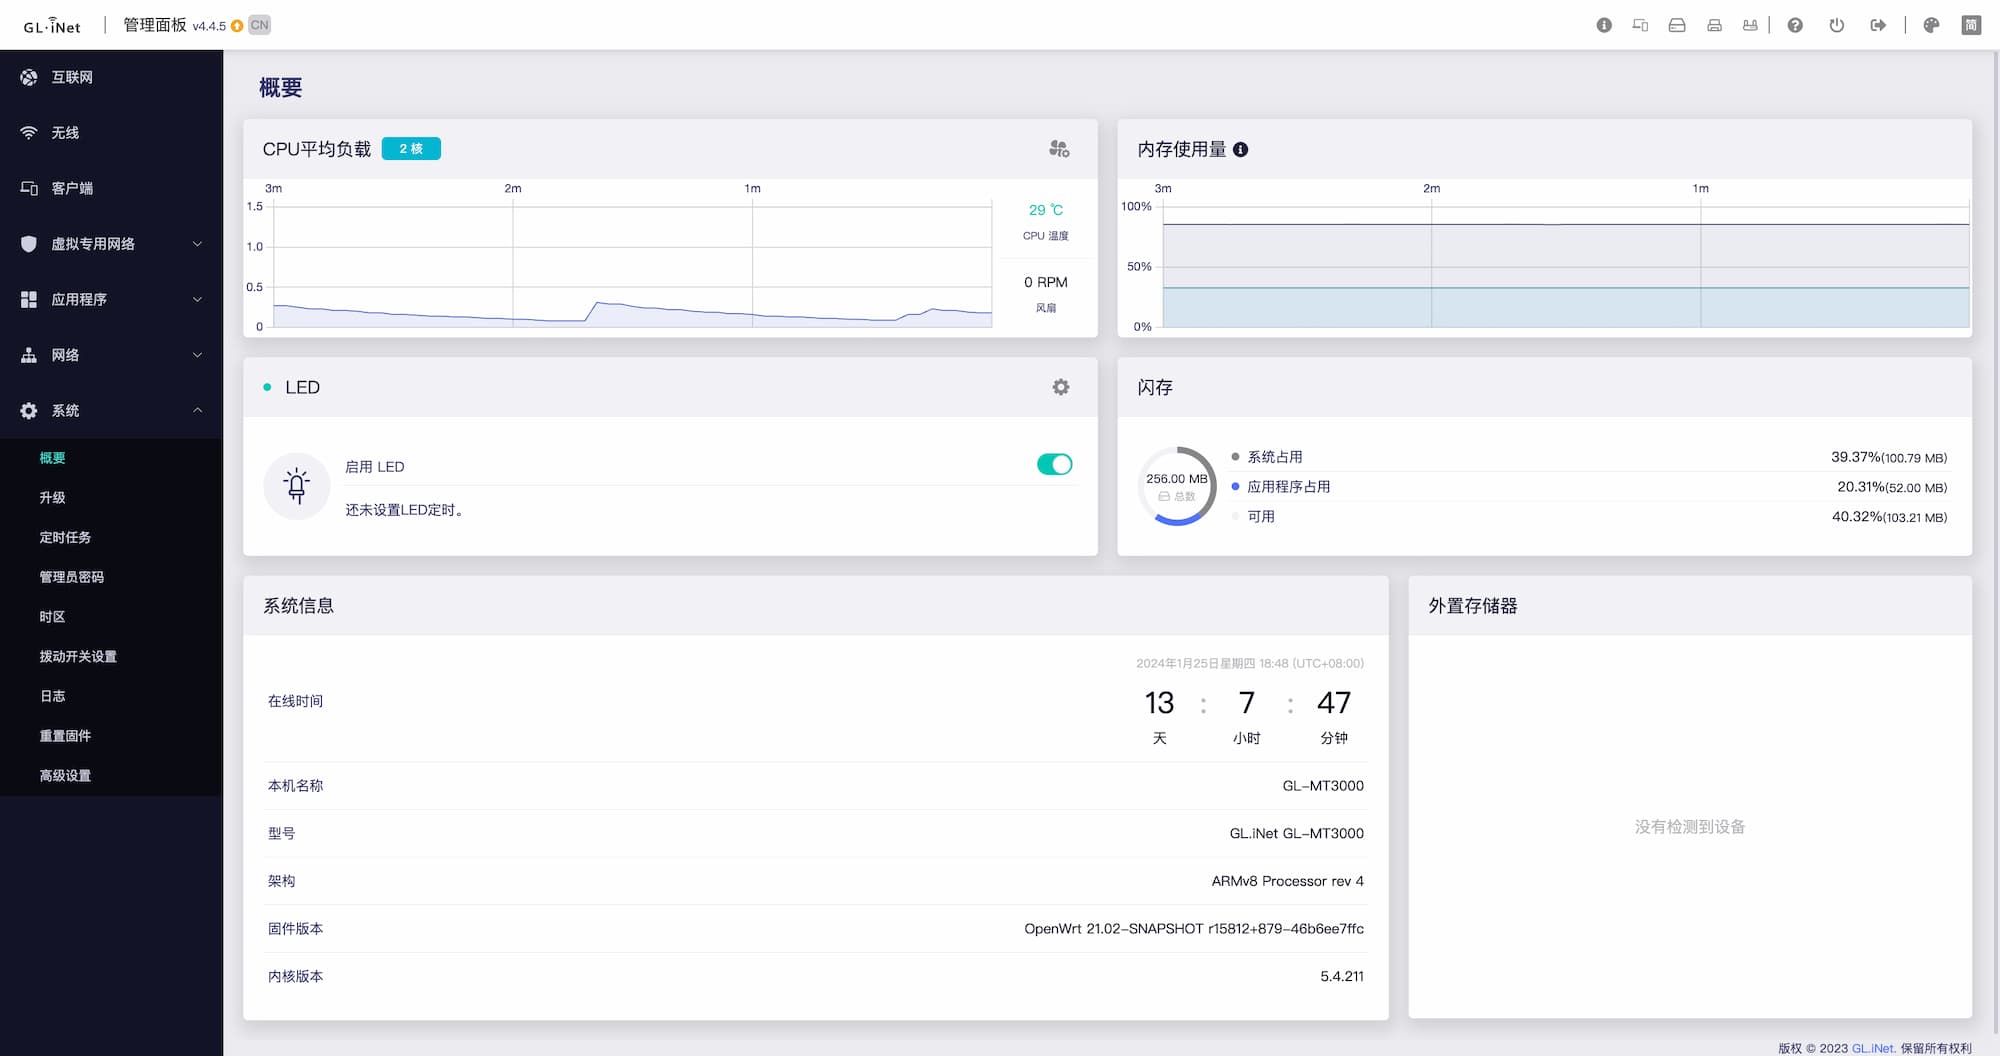
Task: Collapse the 系统 sidebar section
Action: coord(111,410)
